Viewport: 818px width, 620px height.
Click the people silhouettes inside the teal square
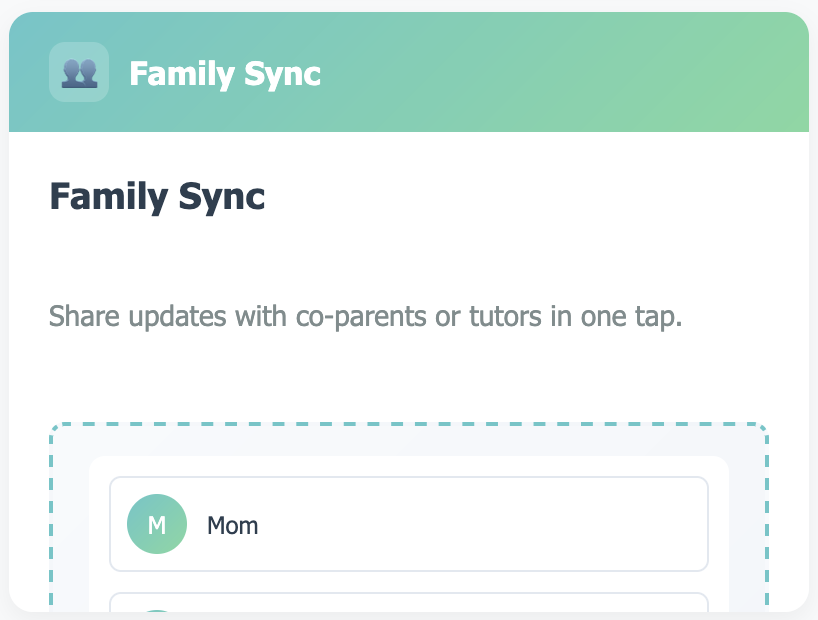tap(79, 71)
